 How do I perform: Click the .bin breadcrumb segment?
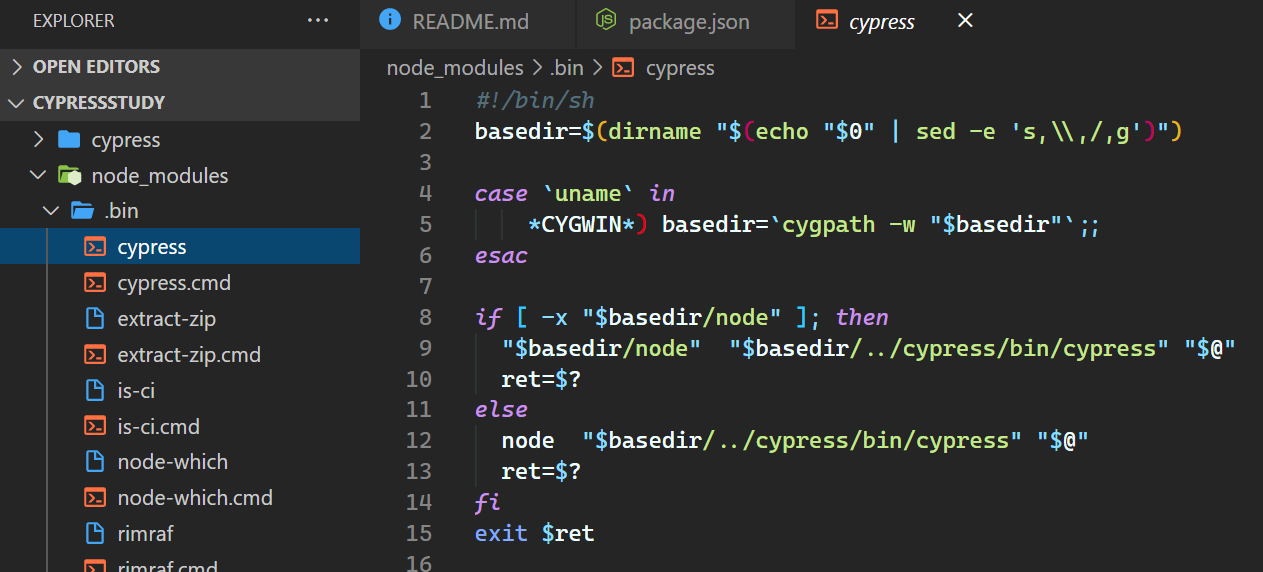tap(567, 68)
